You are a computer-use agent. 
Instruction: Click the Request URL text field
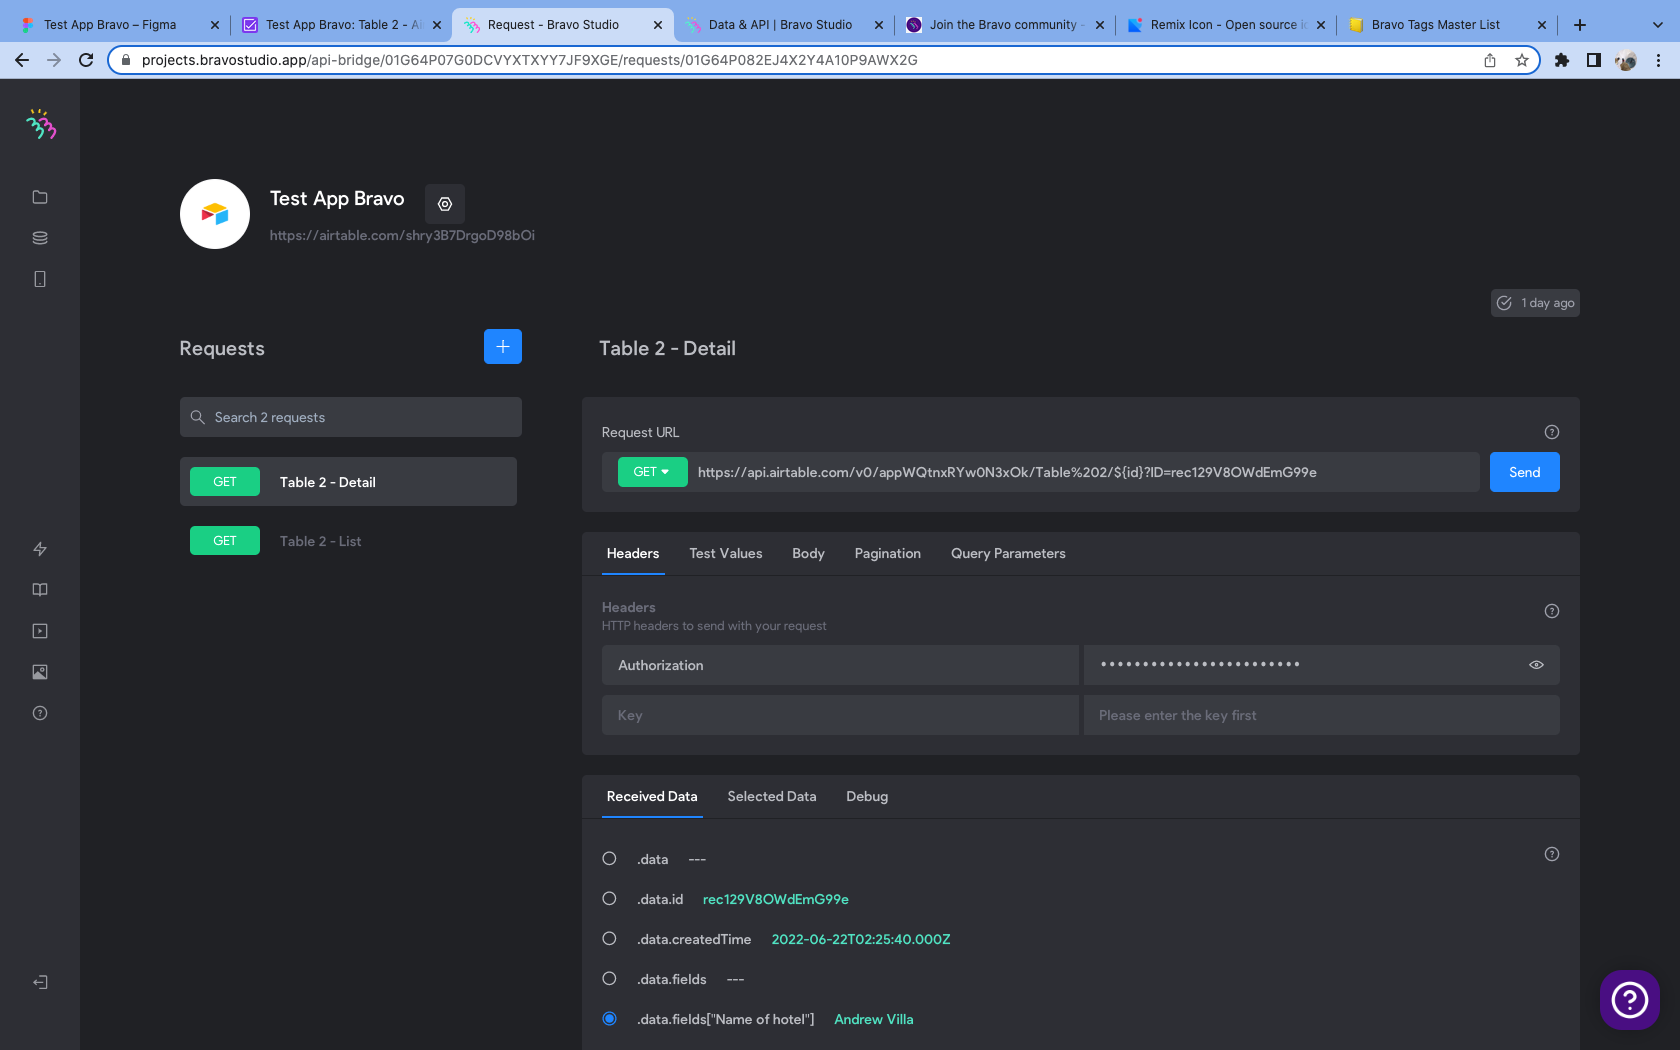point(1083,472)
